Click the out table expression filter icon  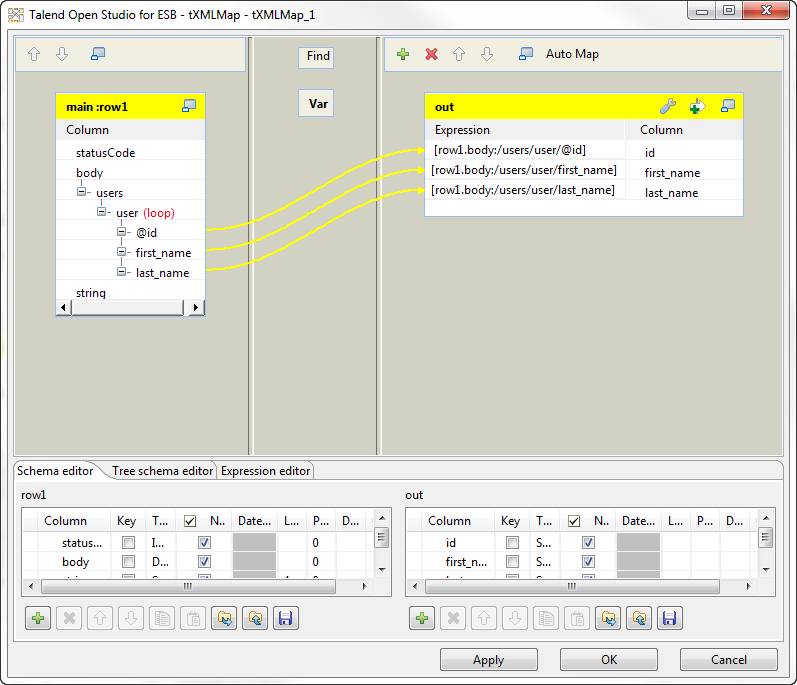pos(697,106)
